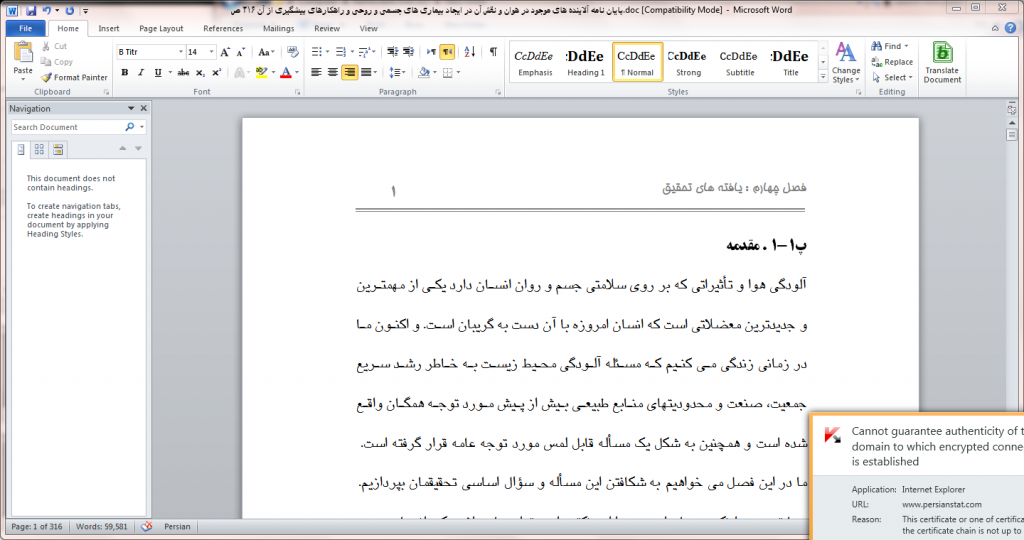Click the Save icon in Quick Access Toolbar
The width and height of the screenshot is (1024, 540).
point(31,9)
